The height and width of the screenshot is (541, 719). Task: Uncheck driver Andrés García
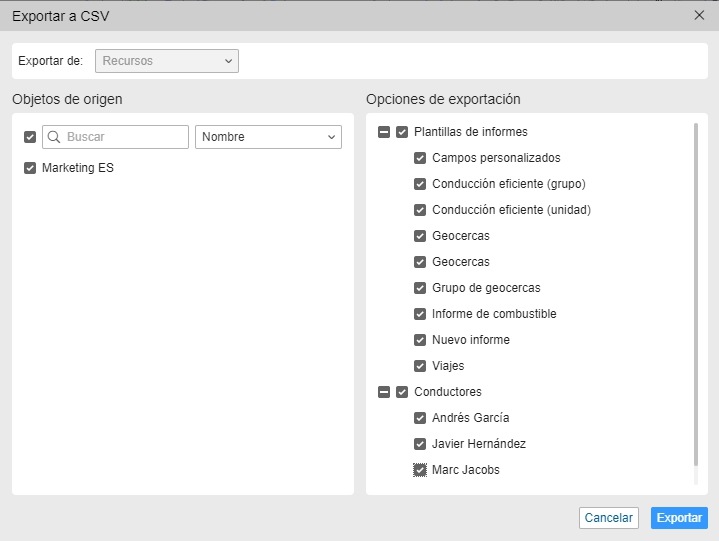point(420,418)
